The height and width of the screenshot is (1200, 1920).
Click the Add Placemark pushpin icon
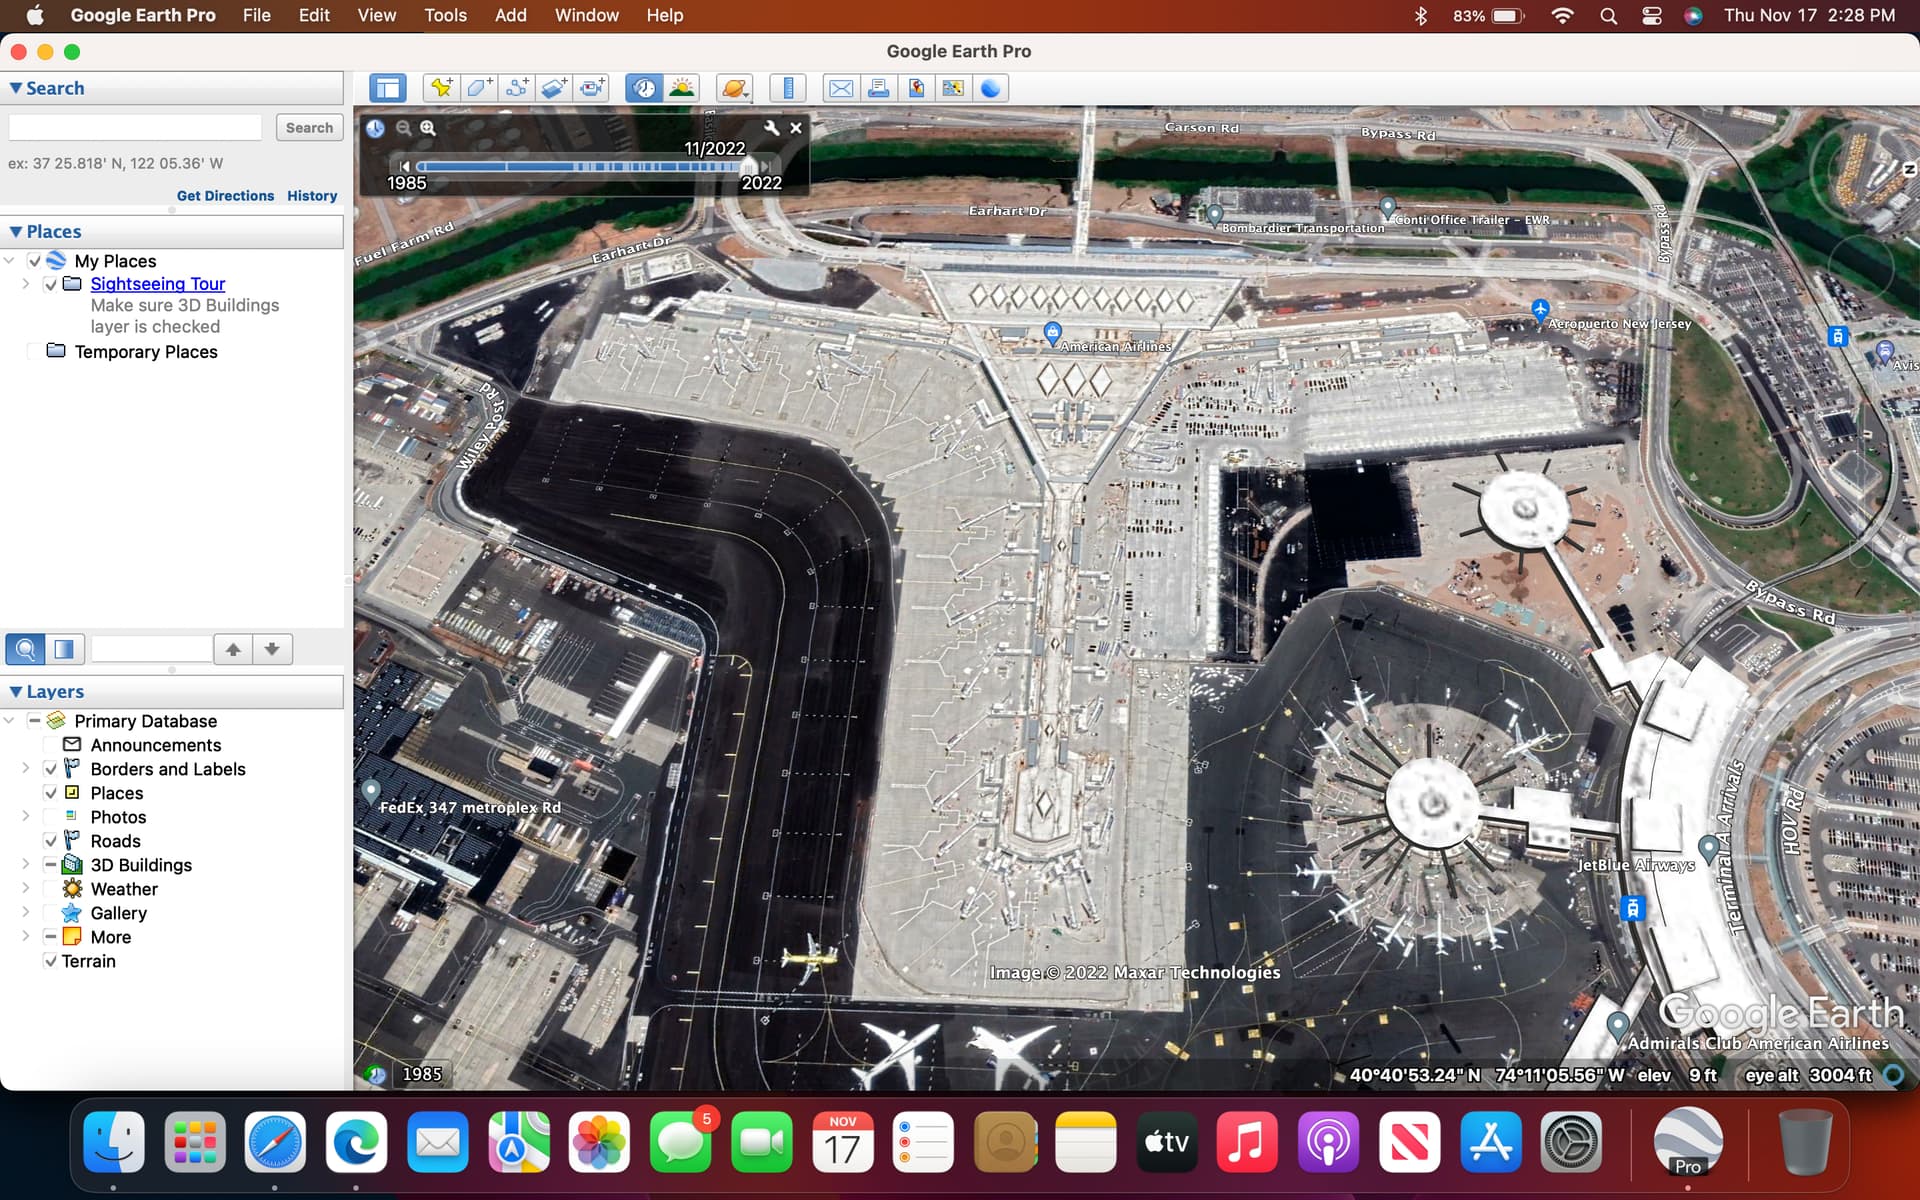point(440,88)
